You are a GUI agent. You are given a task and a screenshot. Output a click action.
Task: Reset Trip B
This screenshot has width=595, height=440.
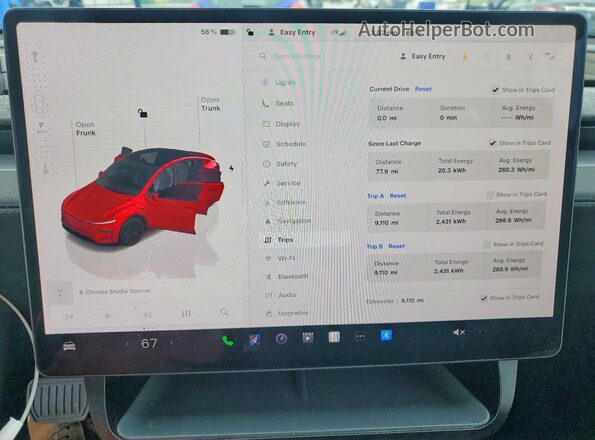coord(397,246)
